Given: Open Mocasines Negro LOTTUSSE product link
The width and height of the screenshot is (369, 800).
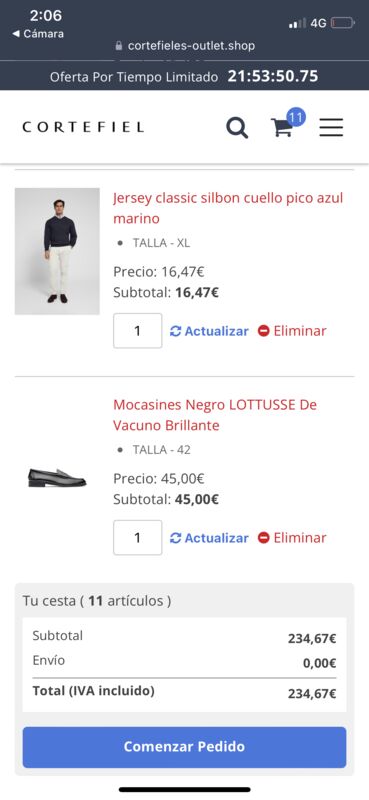Looking at the screenshot, I should click(x=215, y=415).
